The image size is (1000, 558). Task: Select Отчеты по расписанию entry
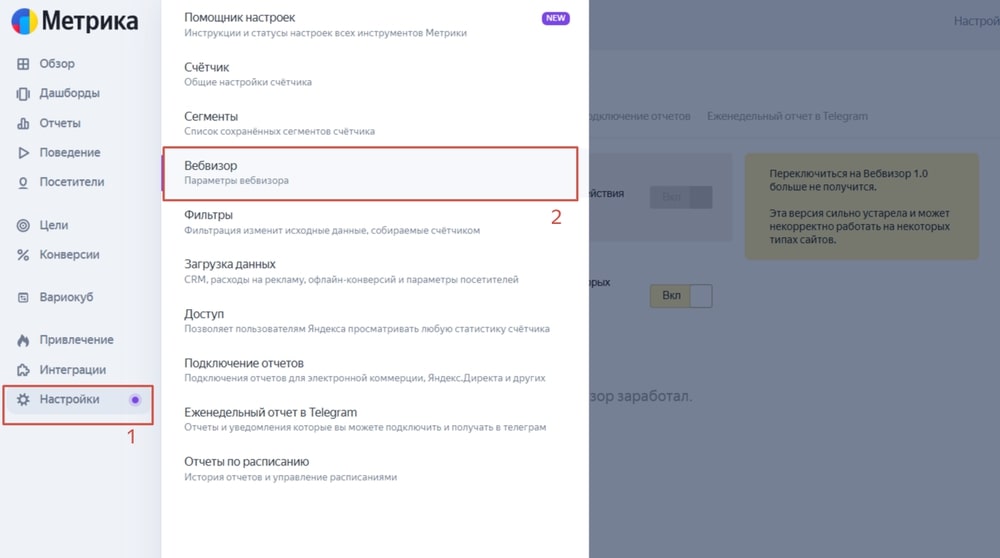click(x=375, y=469)
